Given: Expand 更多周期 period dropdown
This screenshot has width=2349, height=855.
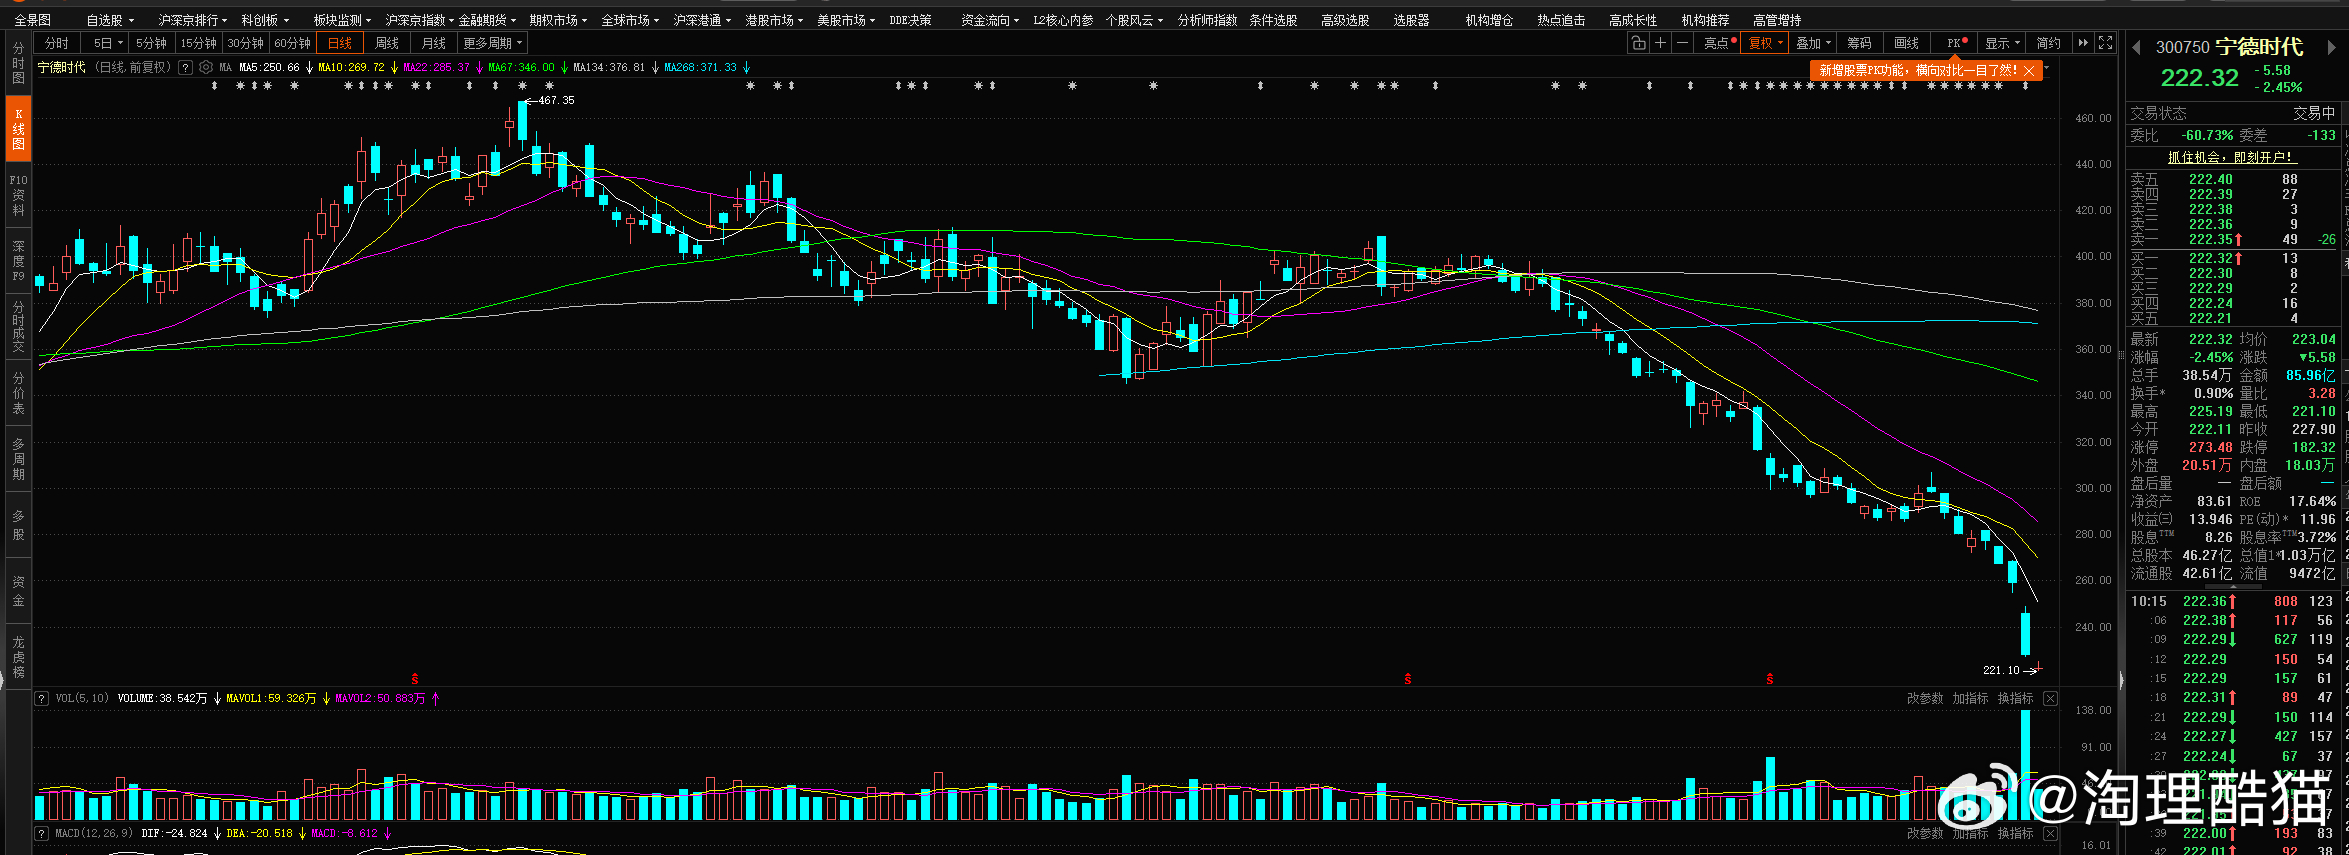Looking at the screenshot, I should tap(492, 43).
